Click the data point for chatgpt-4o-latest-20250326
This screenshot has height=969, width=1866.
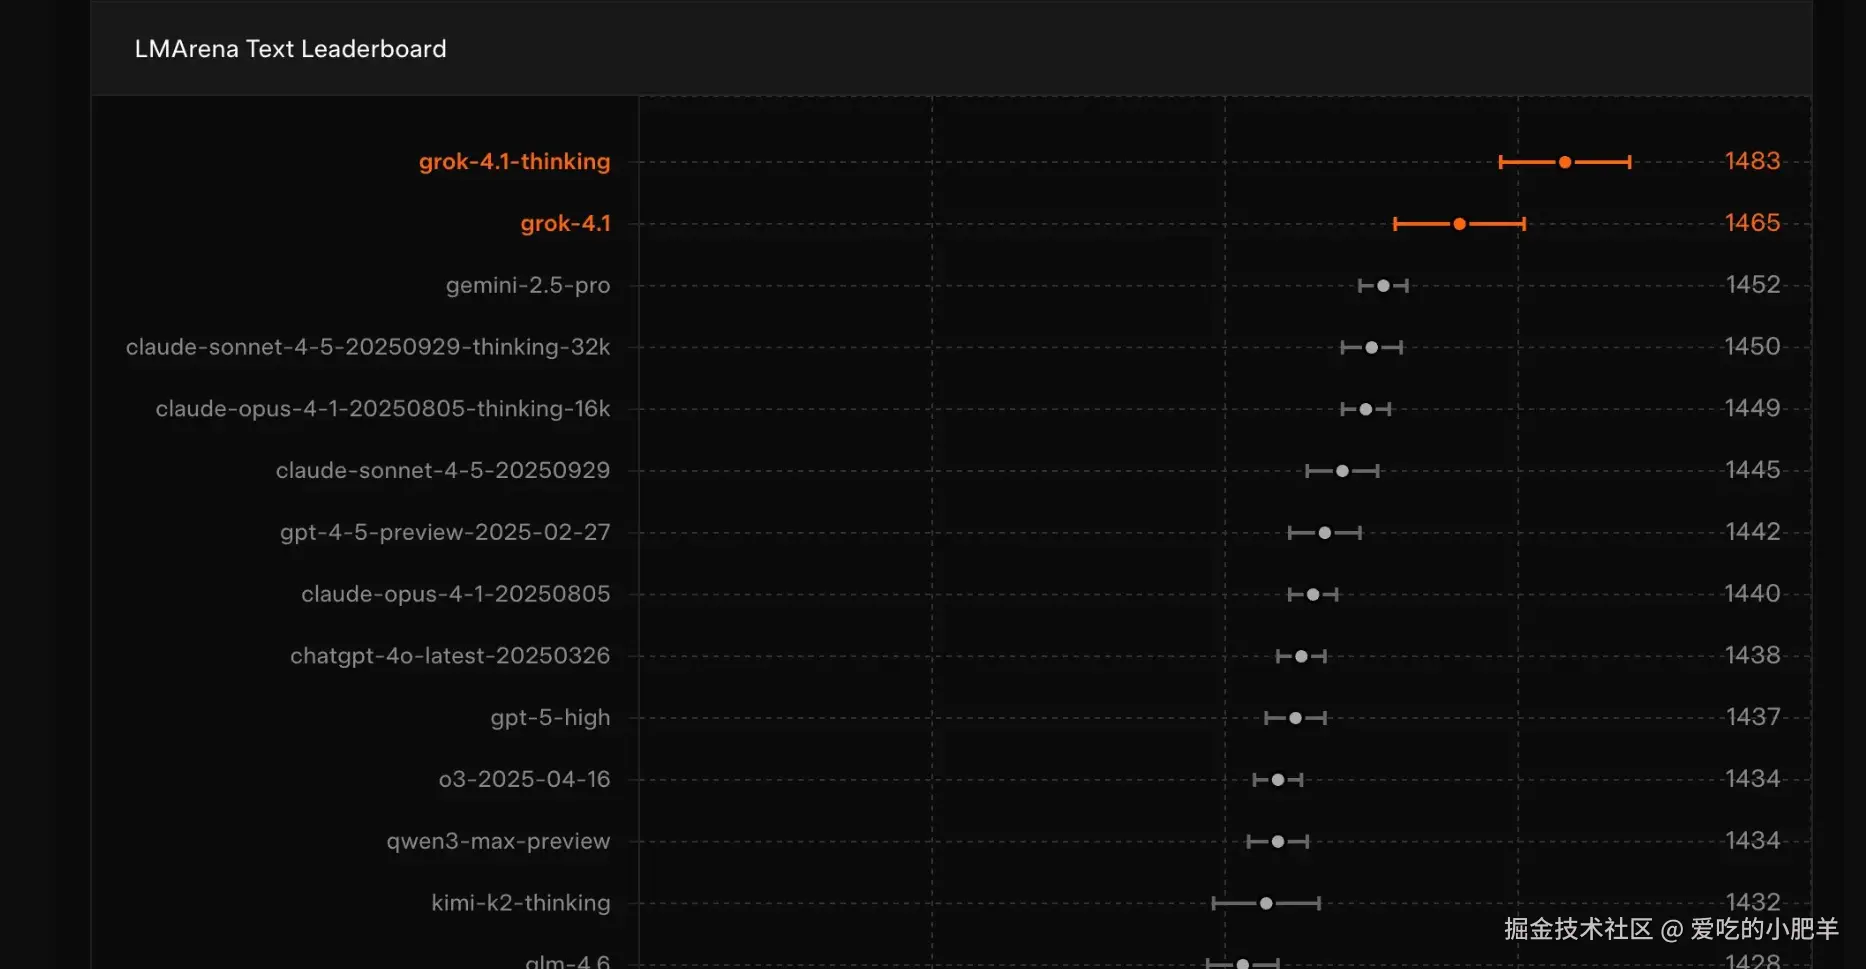pos(1301,657)
